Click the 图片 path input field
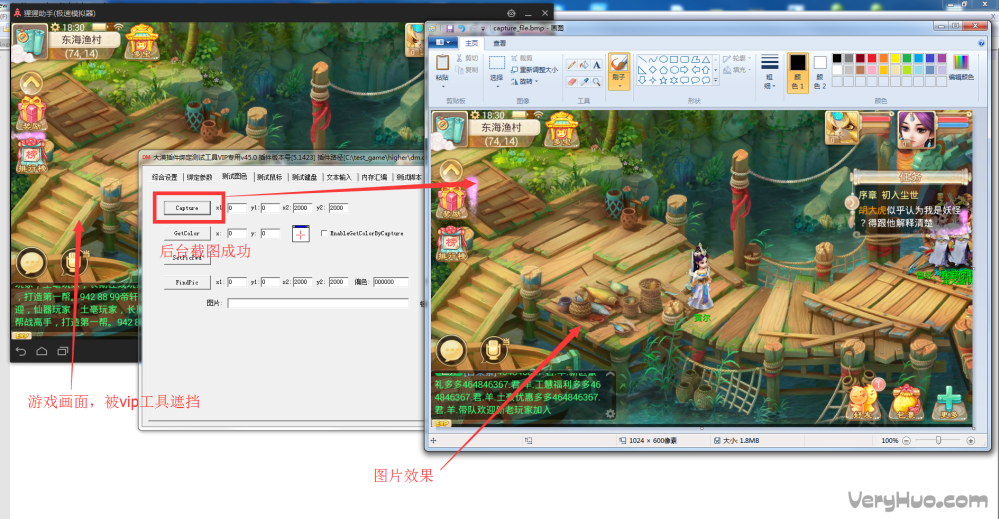The height and width of the screenshot is (519, 999). click(318, 303)
